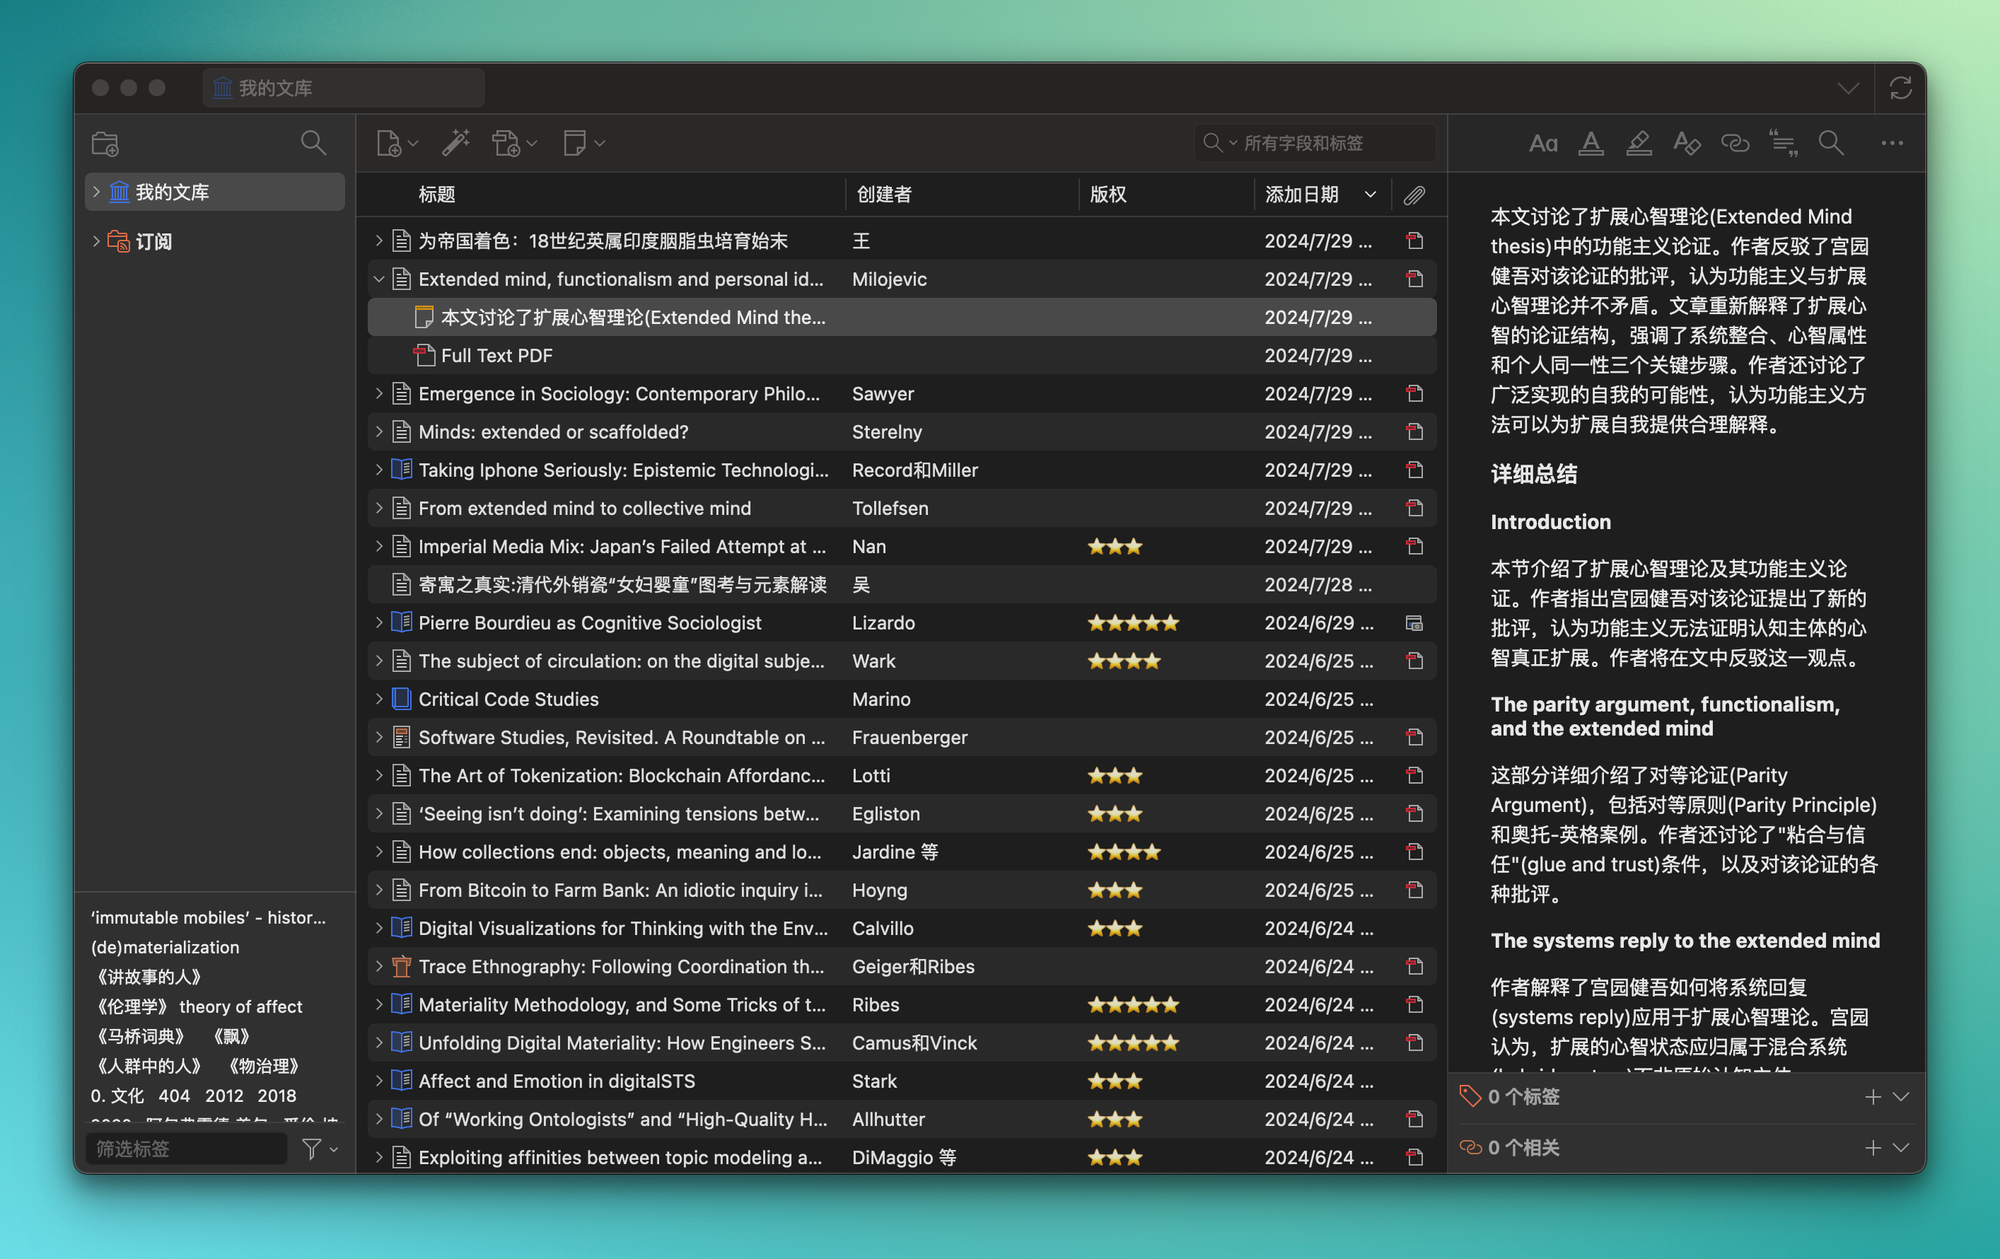Viewport: 2000px width, 1259px height.
Task: Select the '《讲故事的人》' tag
Action: tap(149, 977)
